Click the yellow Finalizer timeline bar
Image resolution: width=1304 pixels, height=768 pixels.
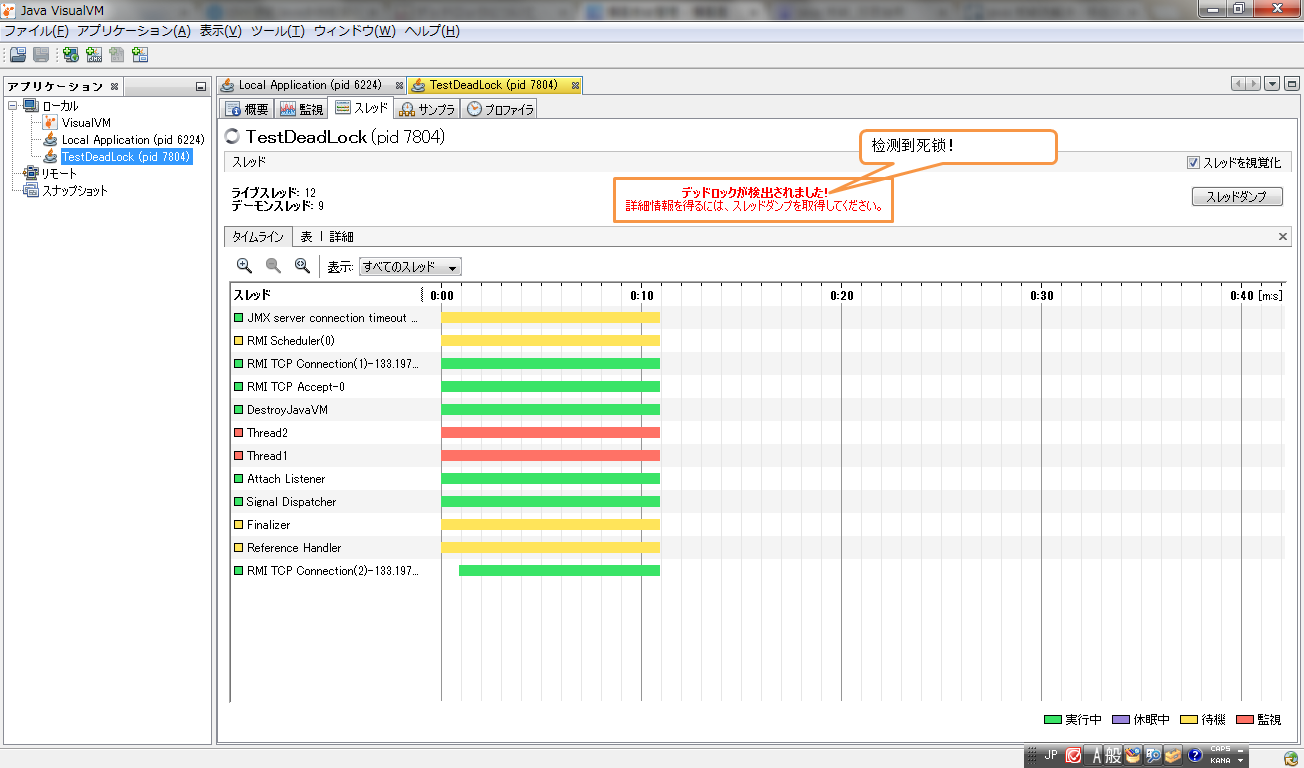[x=550, y=525]
